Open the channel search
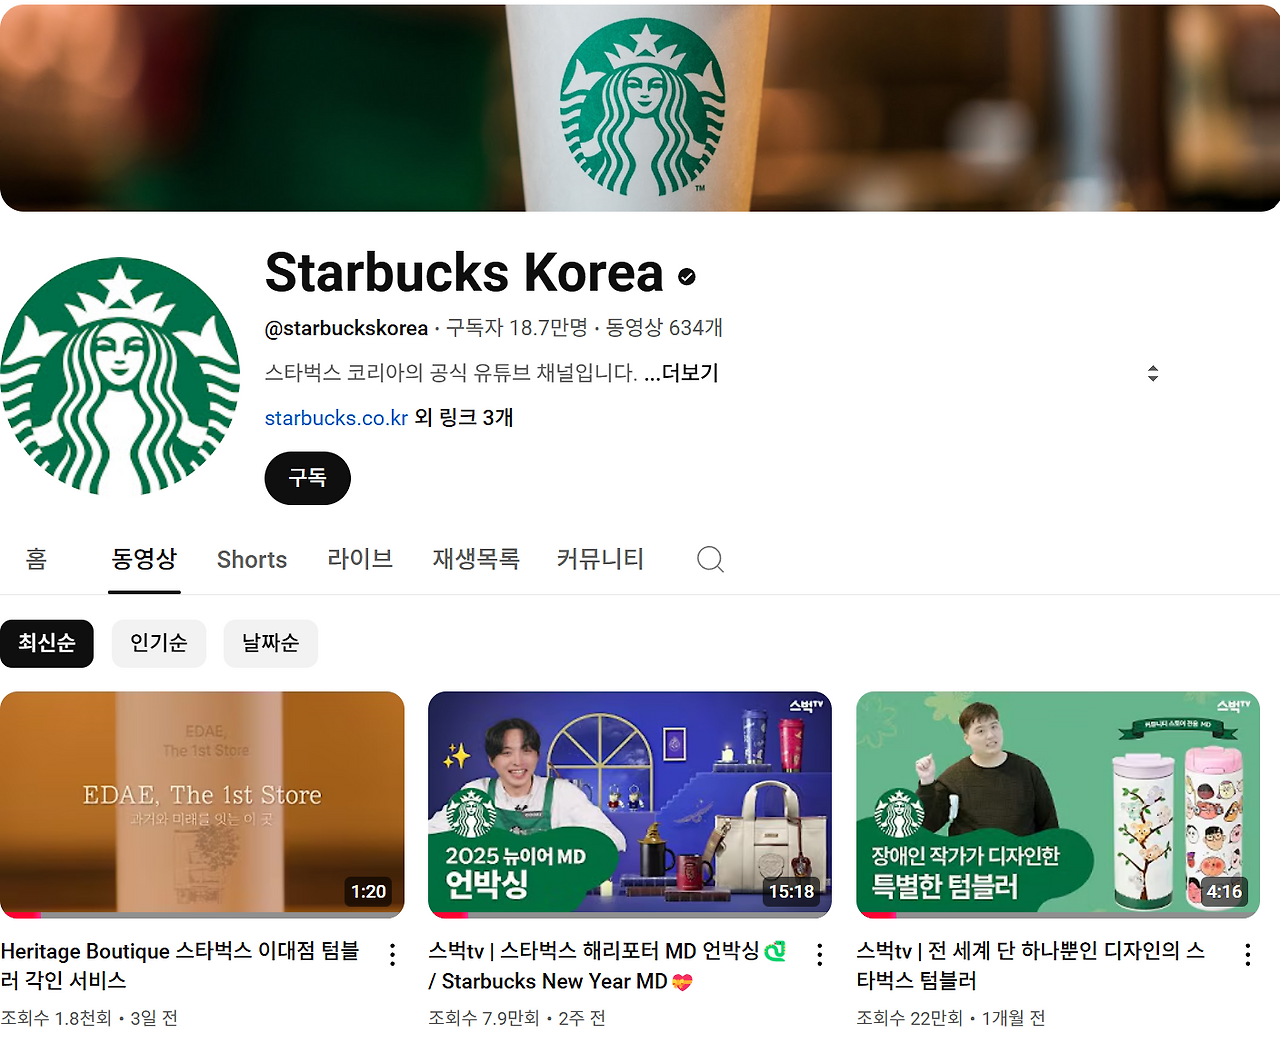Screen dimensions: 1280x1053 tap(710, 560)
